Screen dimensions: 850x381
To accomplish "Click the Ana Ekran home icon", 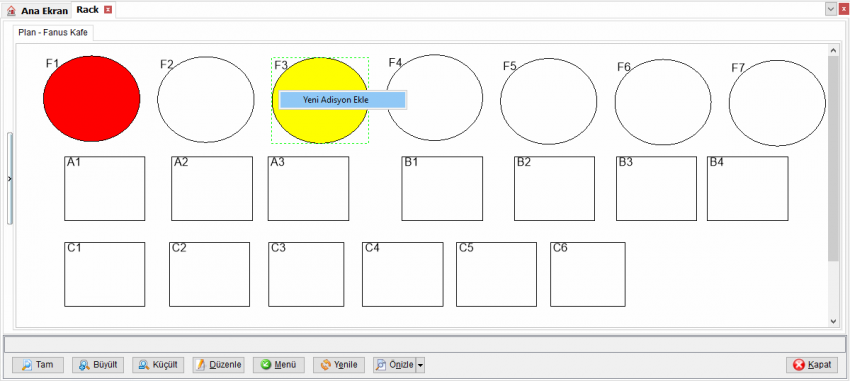I will click(11, 10).
